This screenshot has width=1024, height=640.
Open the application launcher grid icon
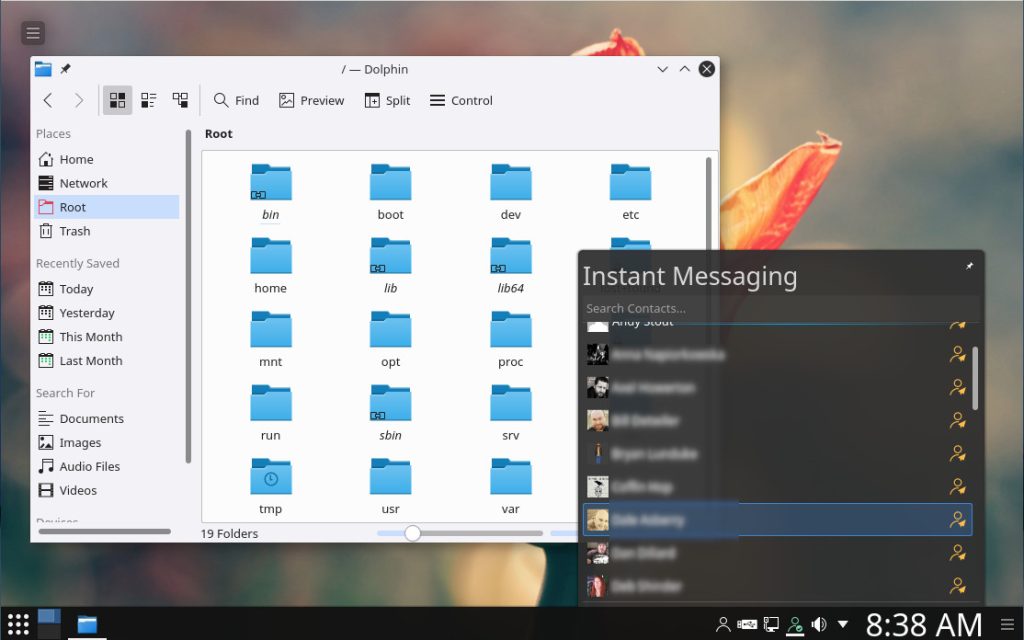17,625
